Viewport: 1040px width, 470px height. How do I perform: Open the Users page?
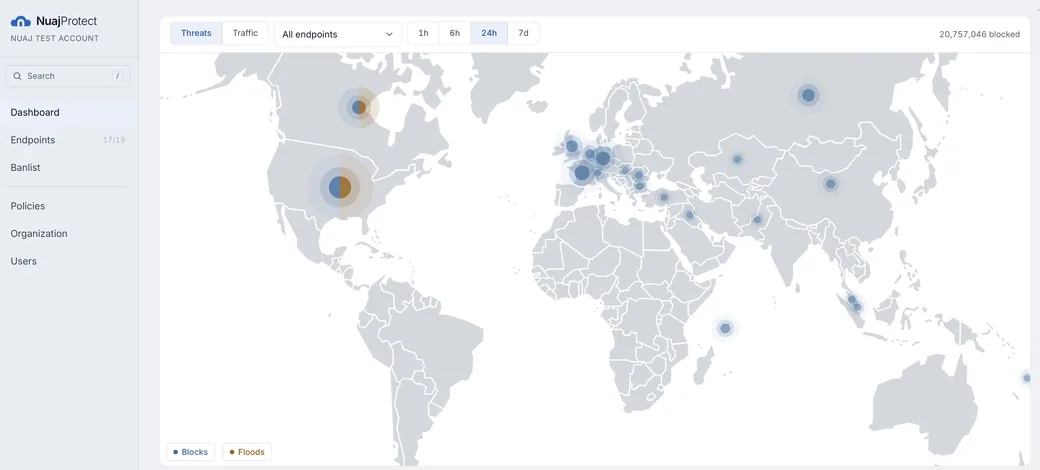(x=69, y=261)
